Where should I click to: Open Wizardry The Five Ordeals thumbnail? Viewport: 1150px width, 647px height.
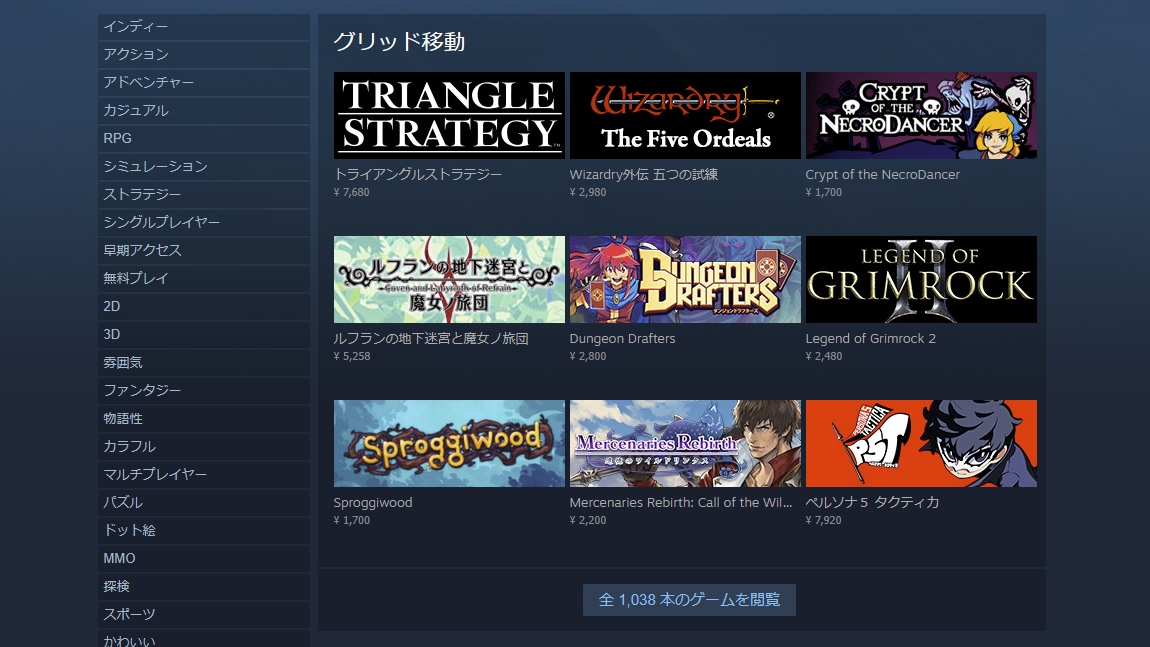[x=685, y=115]
